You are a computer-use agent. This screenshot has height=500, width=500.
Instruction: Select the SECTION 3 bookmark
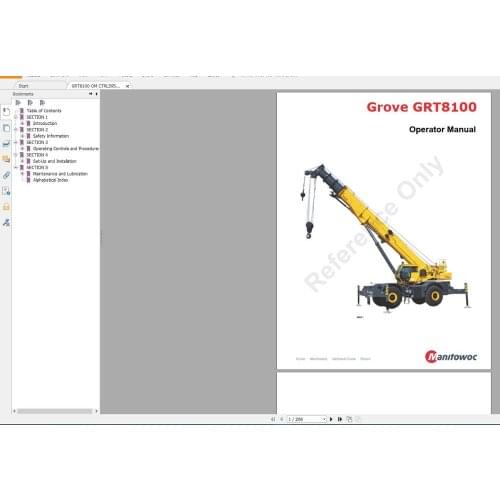37,142
